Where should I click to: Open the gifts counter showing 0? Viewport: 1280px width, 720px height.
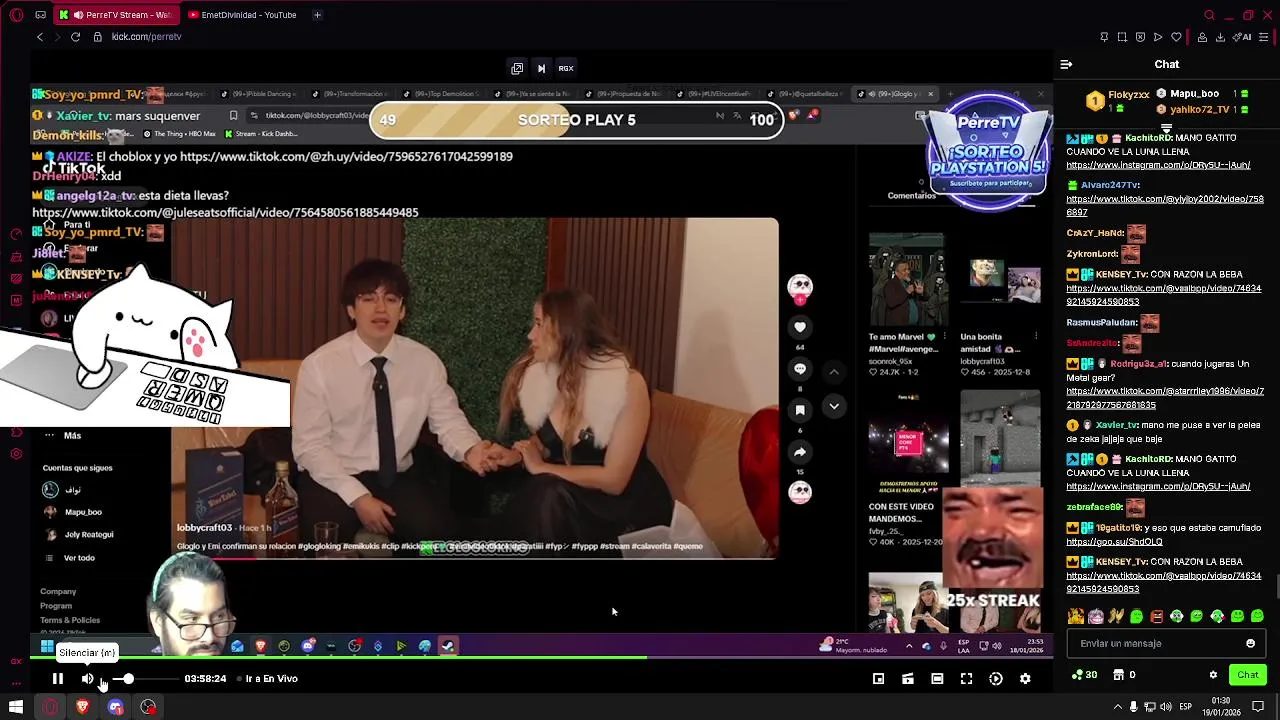pyautogui.click(x=1124, y=675)
